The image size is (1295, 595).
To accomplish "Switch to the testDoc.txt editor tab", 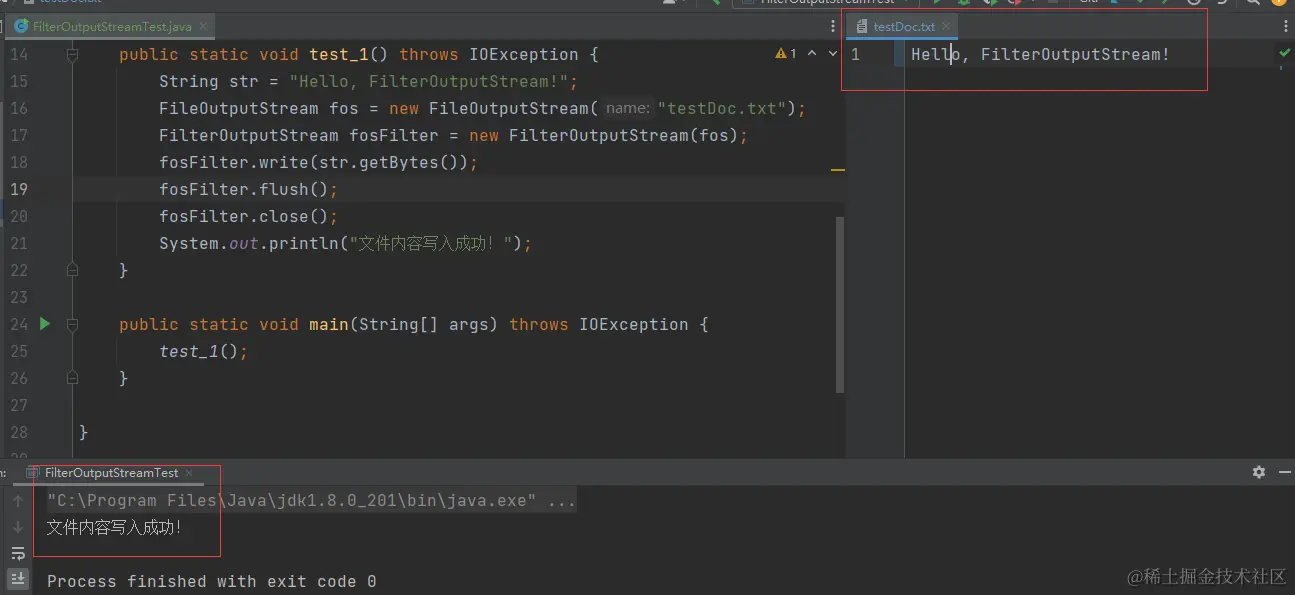I will click(903, 26).
